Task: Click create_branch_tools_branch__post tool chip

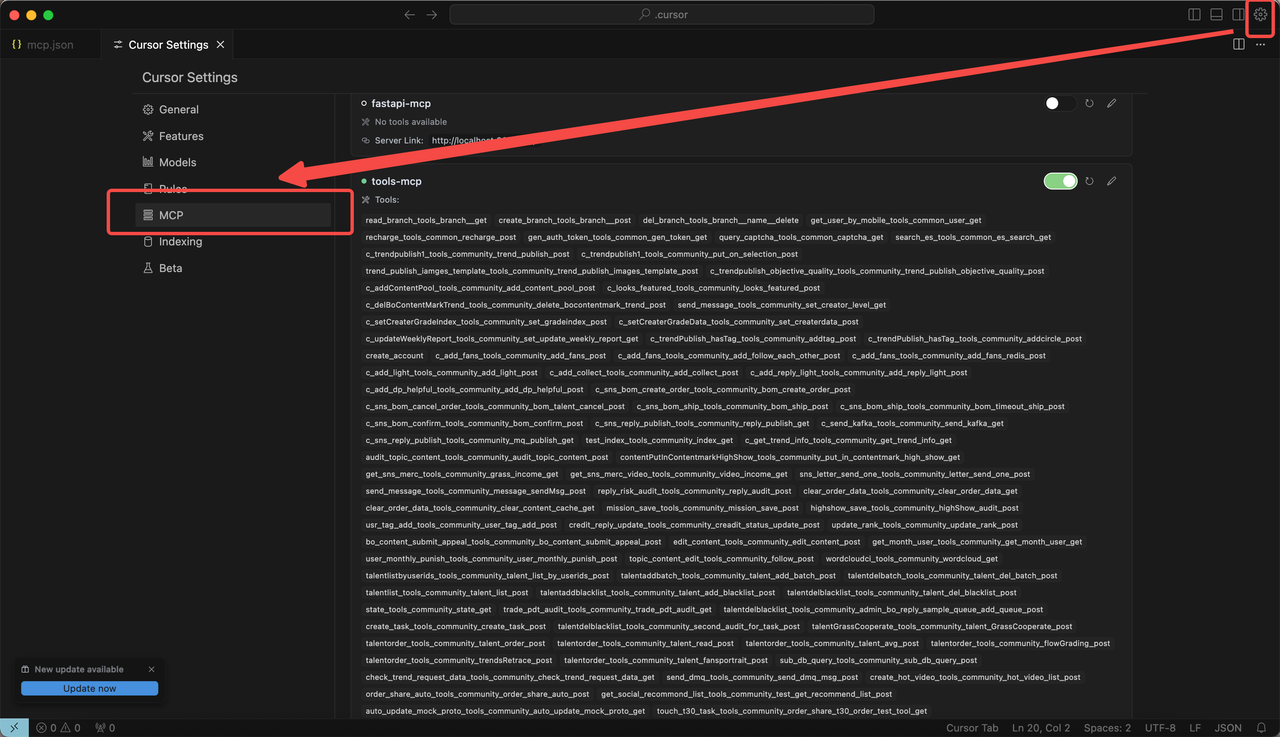Action: (565, 220)
